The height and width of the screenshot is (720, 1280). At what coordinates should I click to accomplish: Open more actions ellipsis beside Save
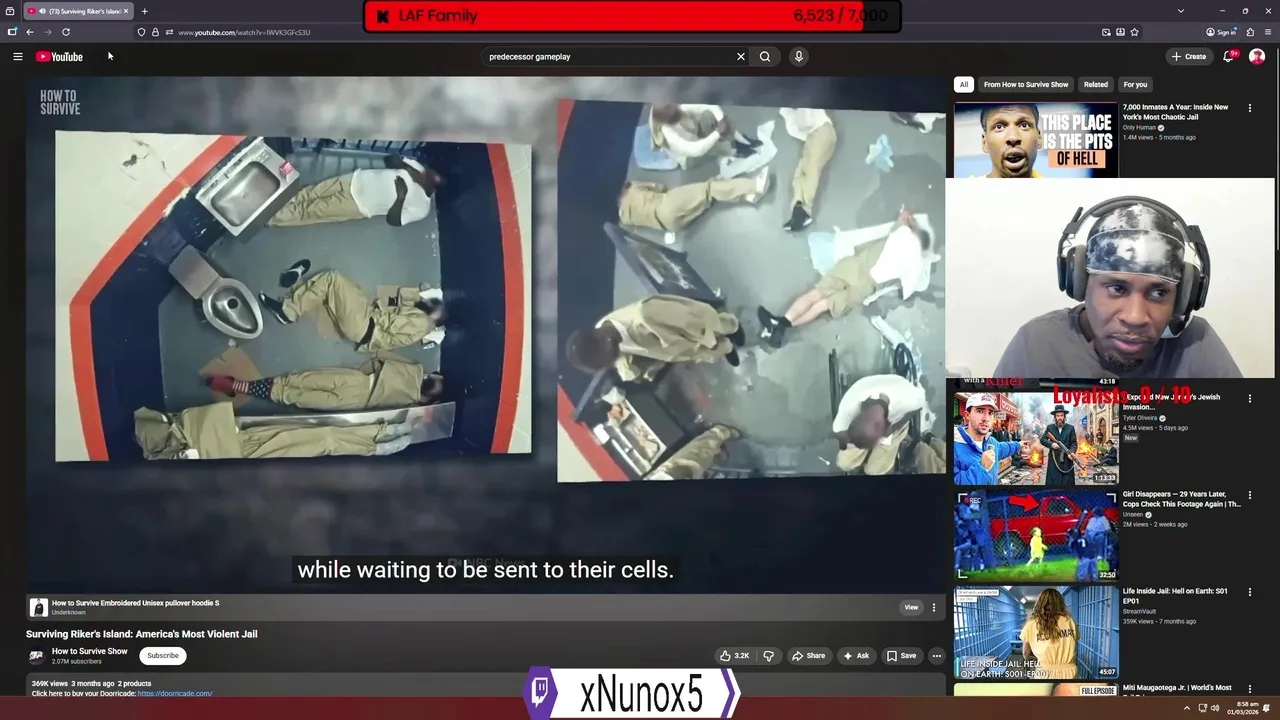[936, 656]
